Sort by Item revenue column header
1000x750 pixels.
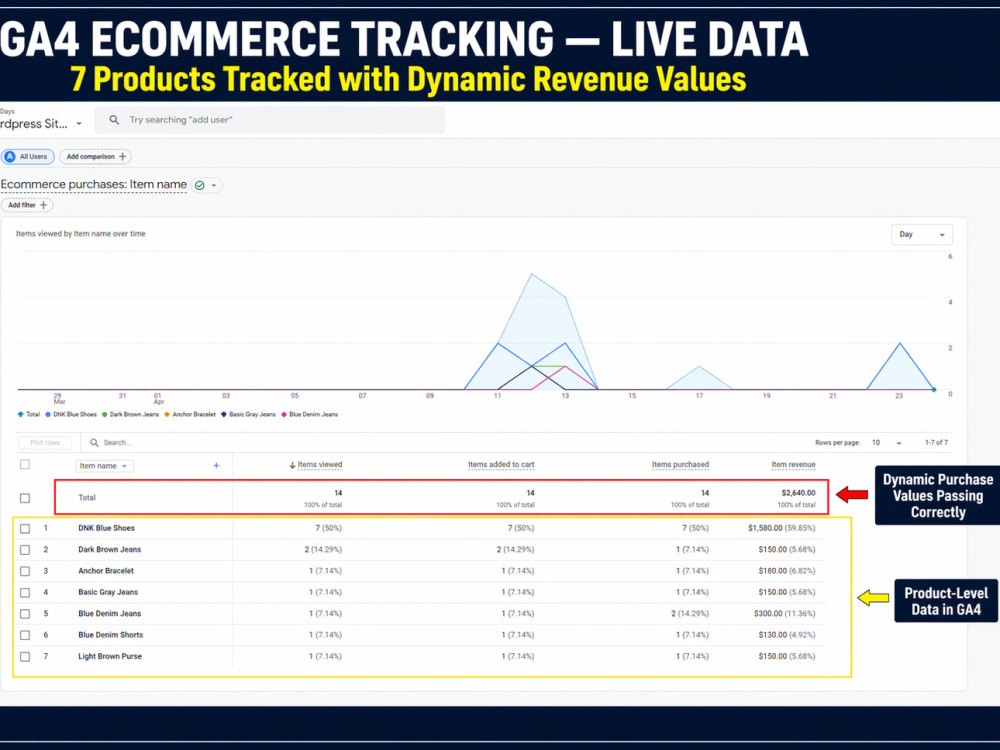click(793, 464)
